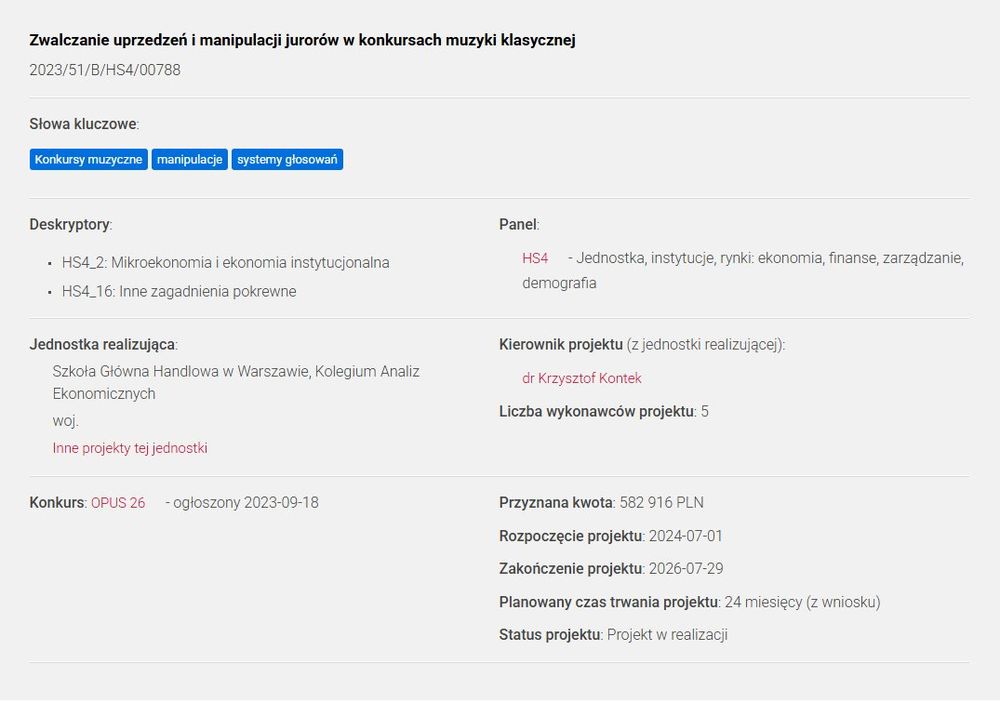Click the Szkoła Główna Handlowa unit name

[236, 372]
